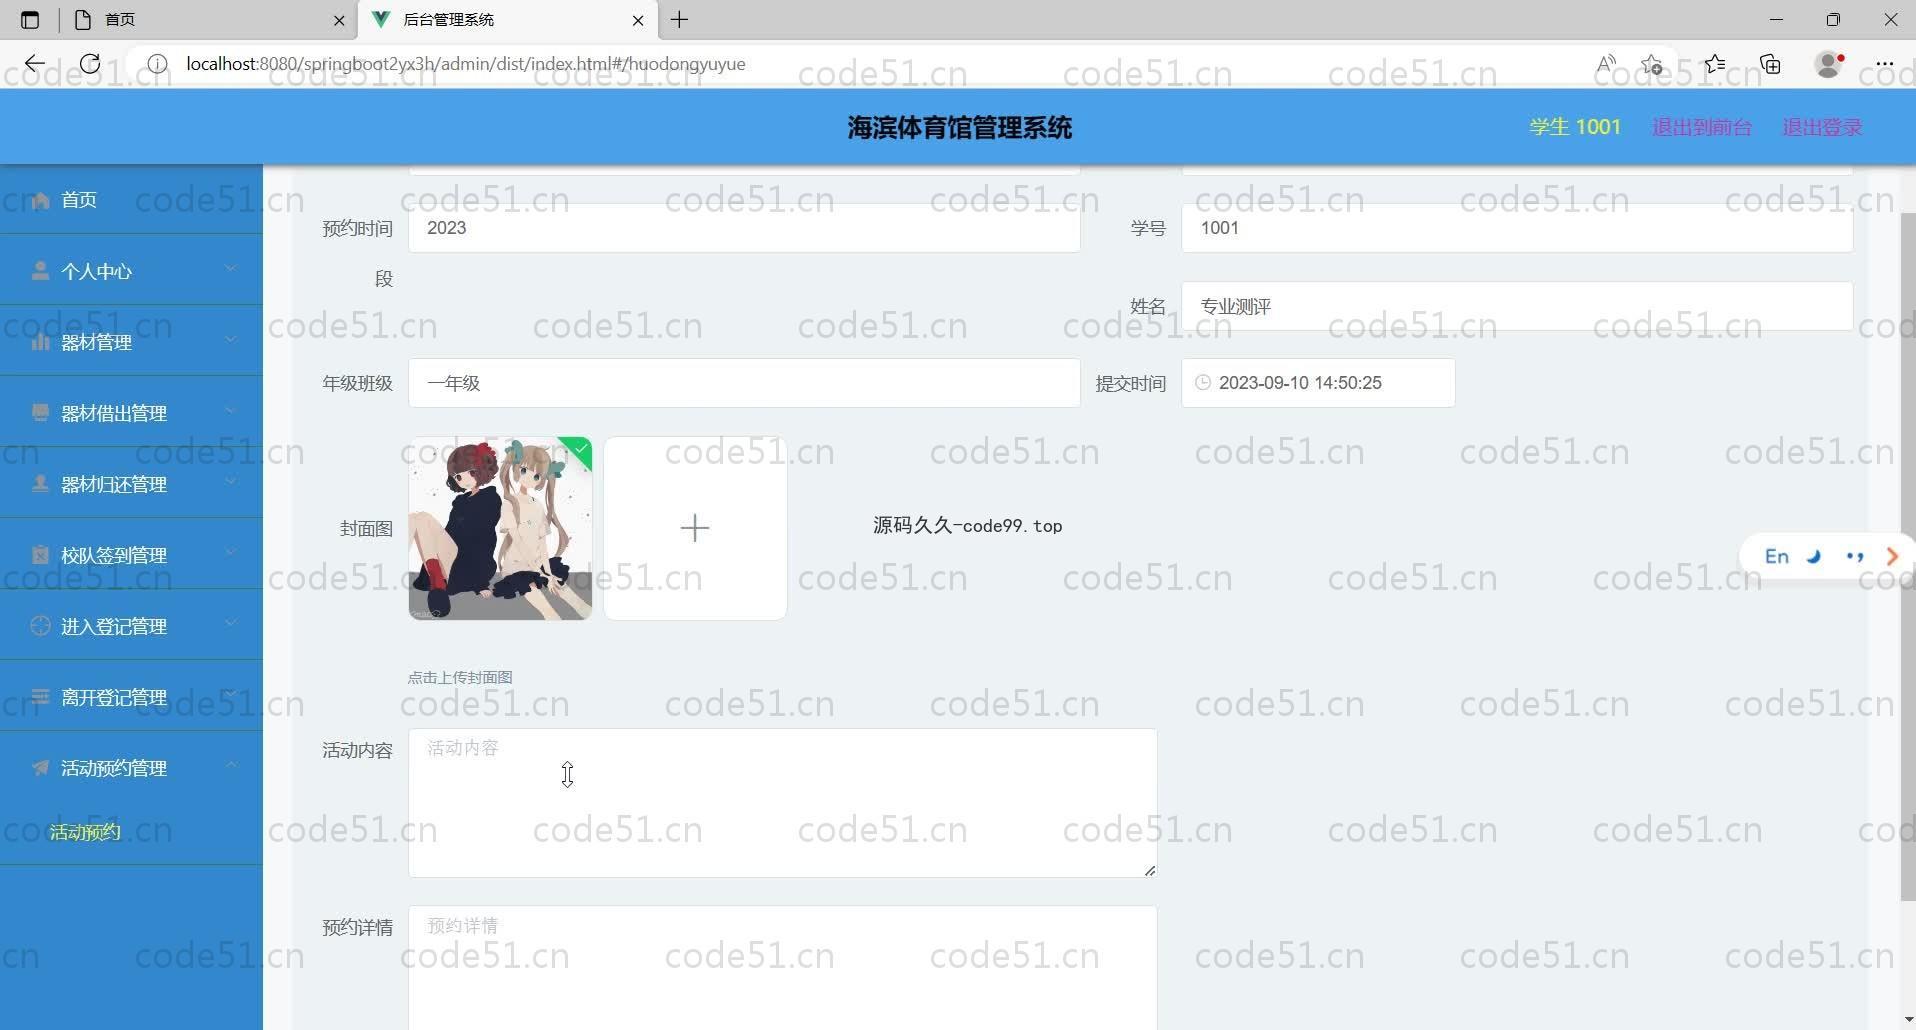Open the tab actions menu icon
Image resolution: width=1916 pixels, height=1030 pixels.
(30, 20)
